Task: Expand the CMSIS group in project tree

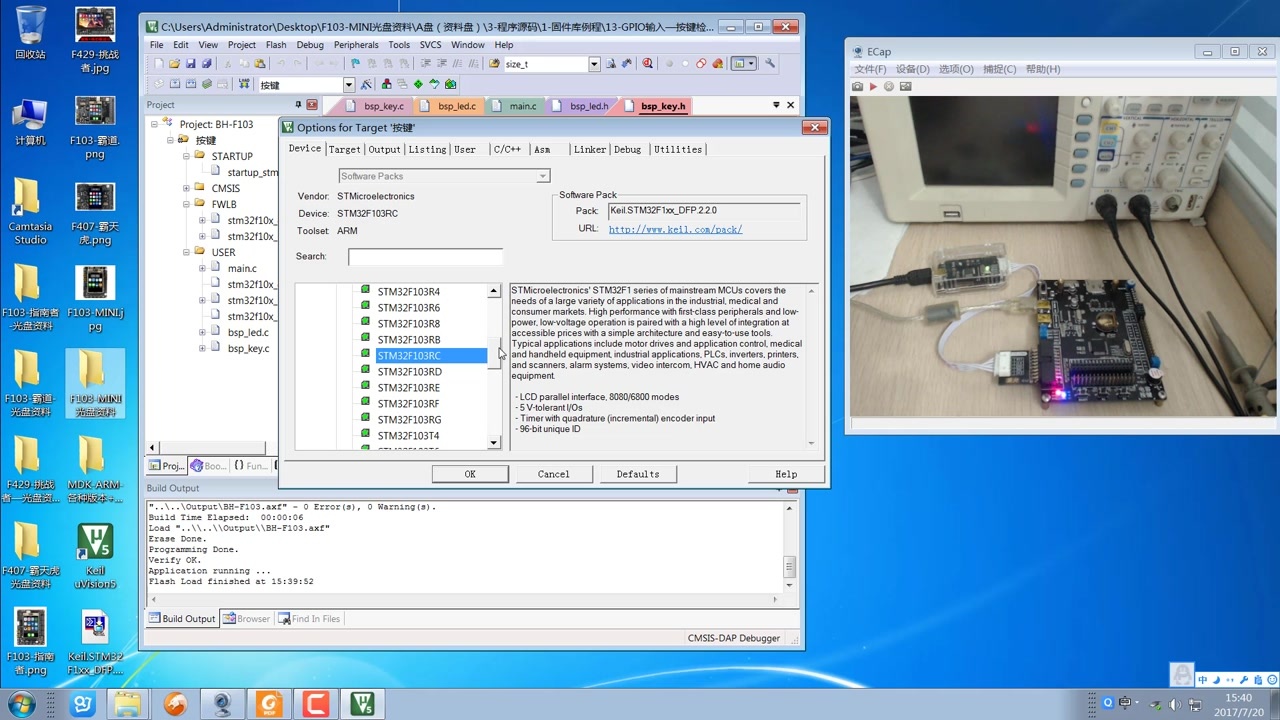Action: click(186, 188)
